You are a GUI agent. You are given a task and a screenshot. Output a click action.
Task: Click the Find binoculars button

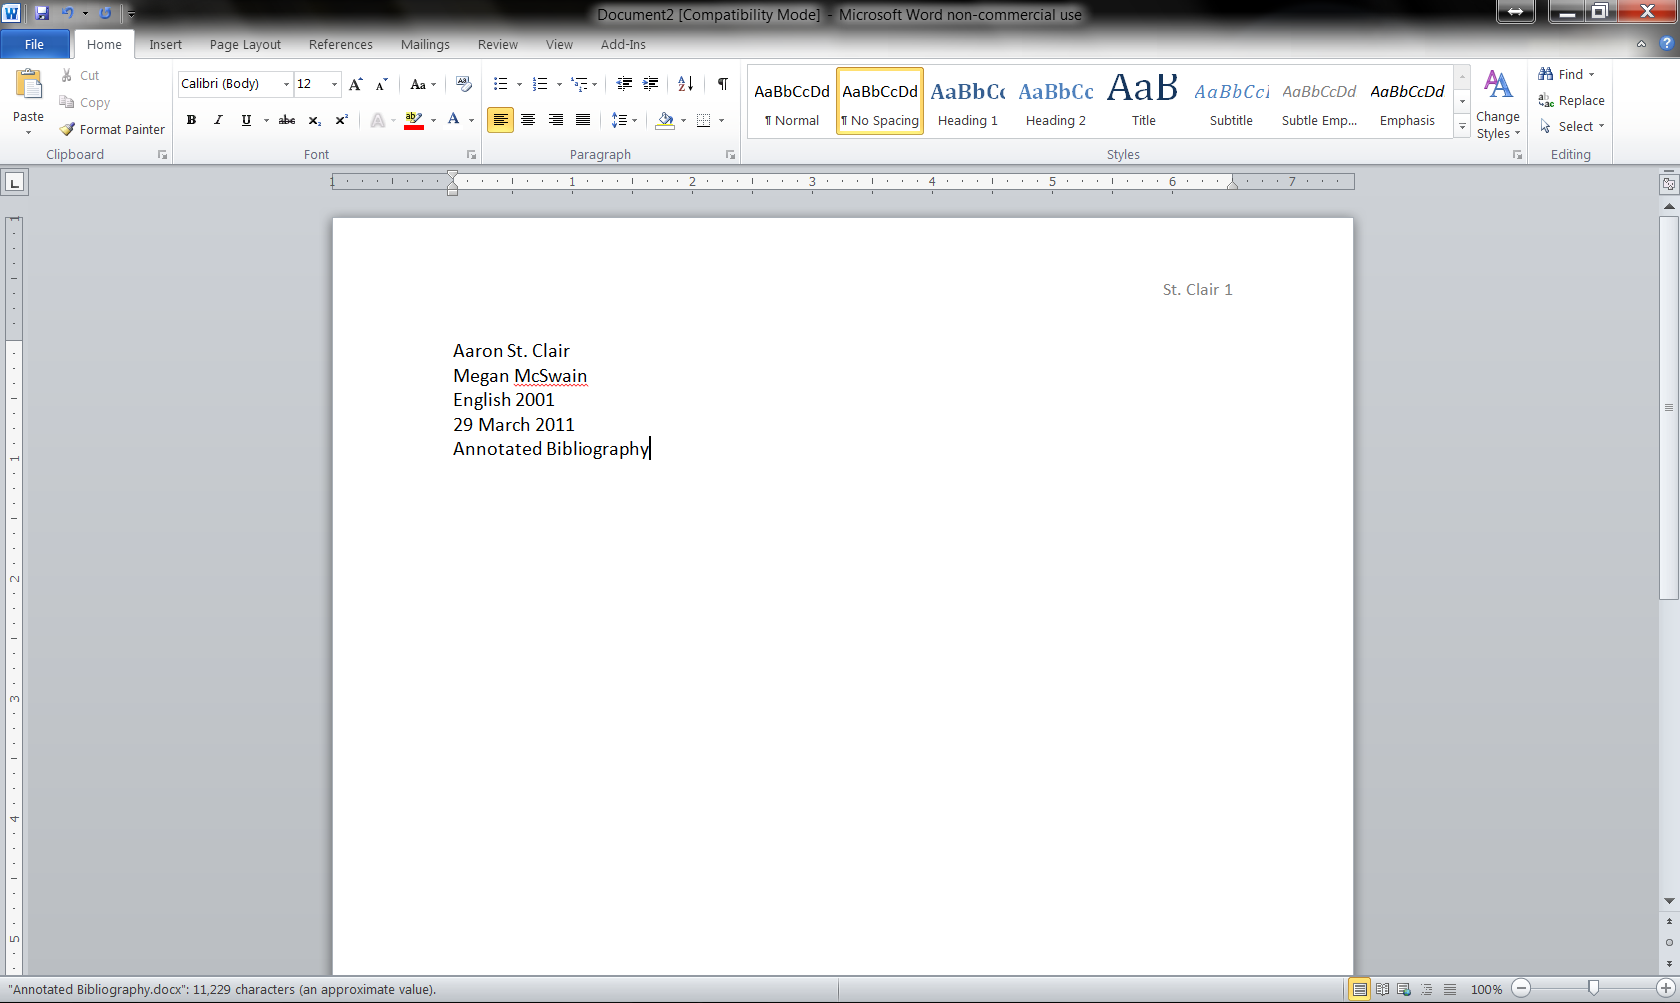tap(1565, 74)
